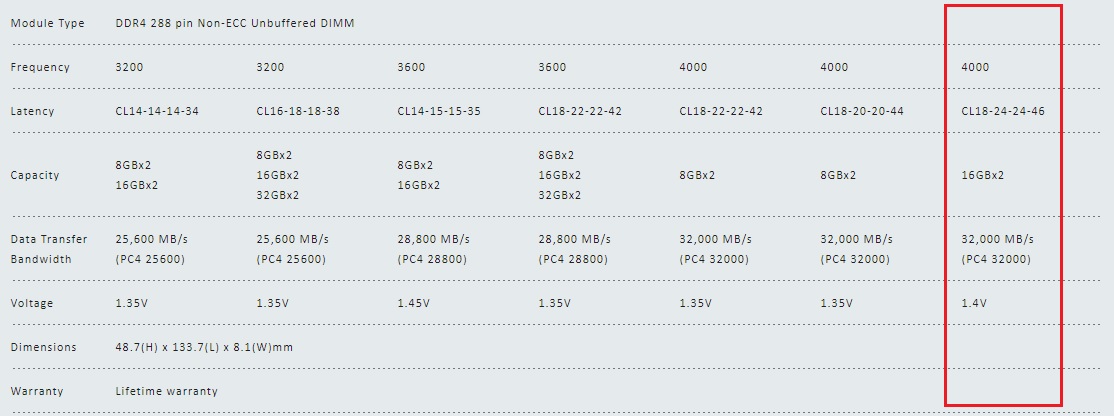
Task: Click the Warranty row label
Action: 37,391
